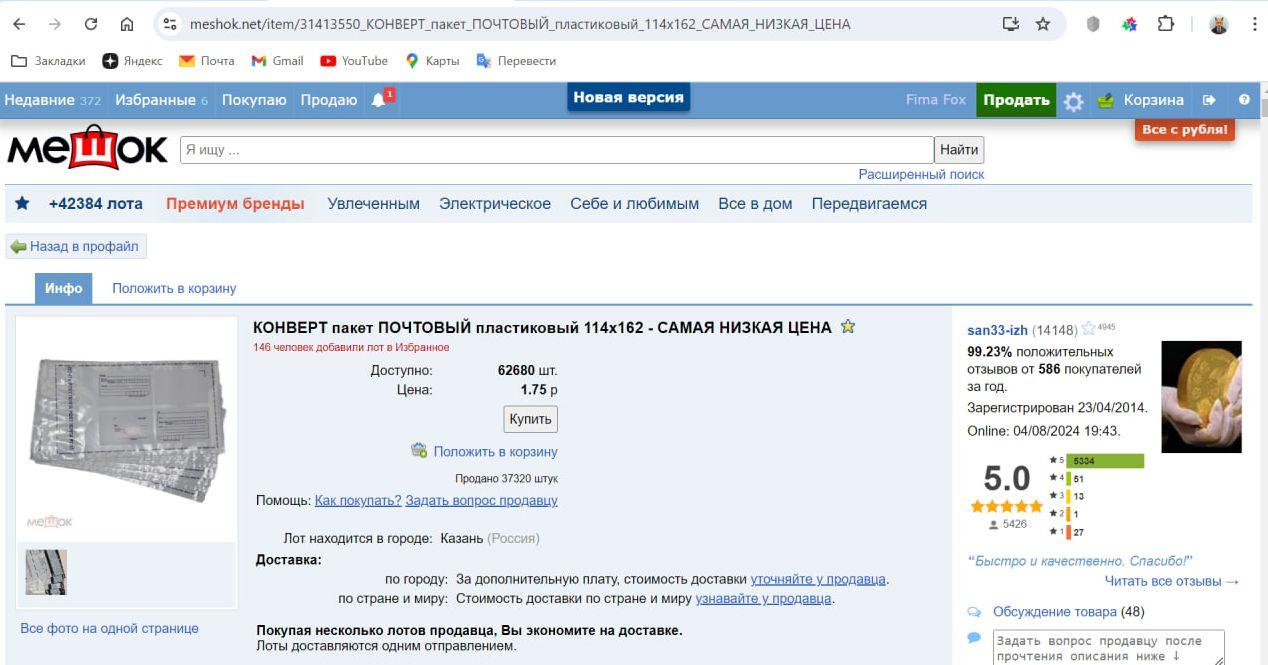The height and width of the screenshot is (665, 1268).
Task: Click Задать вопрос продавцу link
Action: [481, 500]
